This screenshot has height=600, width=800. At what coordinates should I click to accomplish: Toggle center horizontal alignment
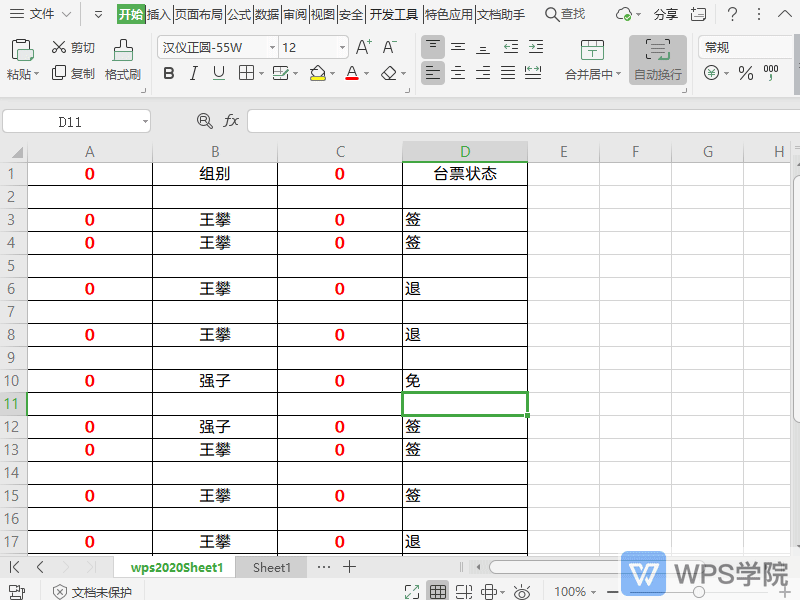458,73
